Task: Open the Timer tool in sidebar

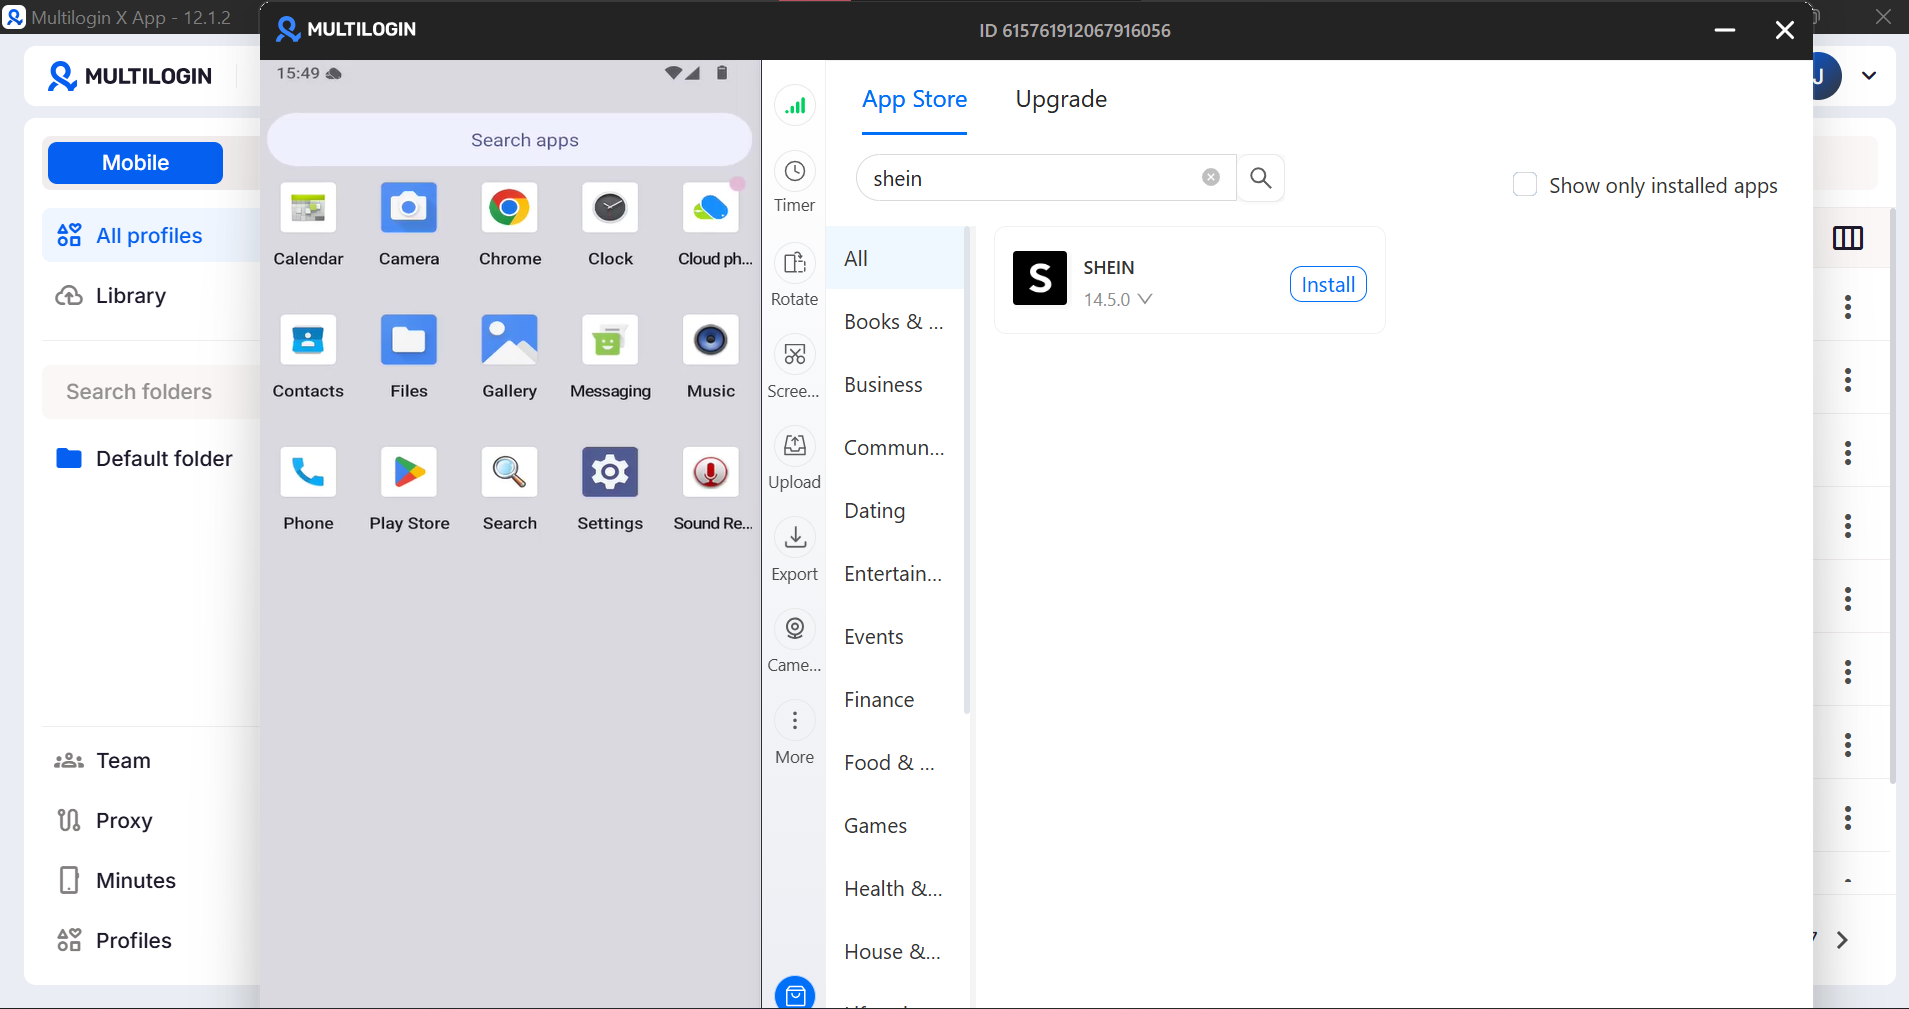Action: 794,172
